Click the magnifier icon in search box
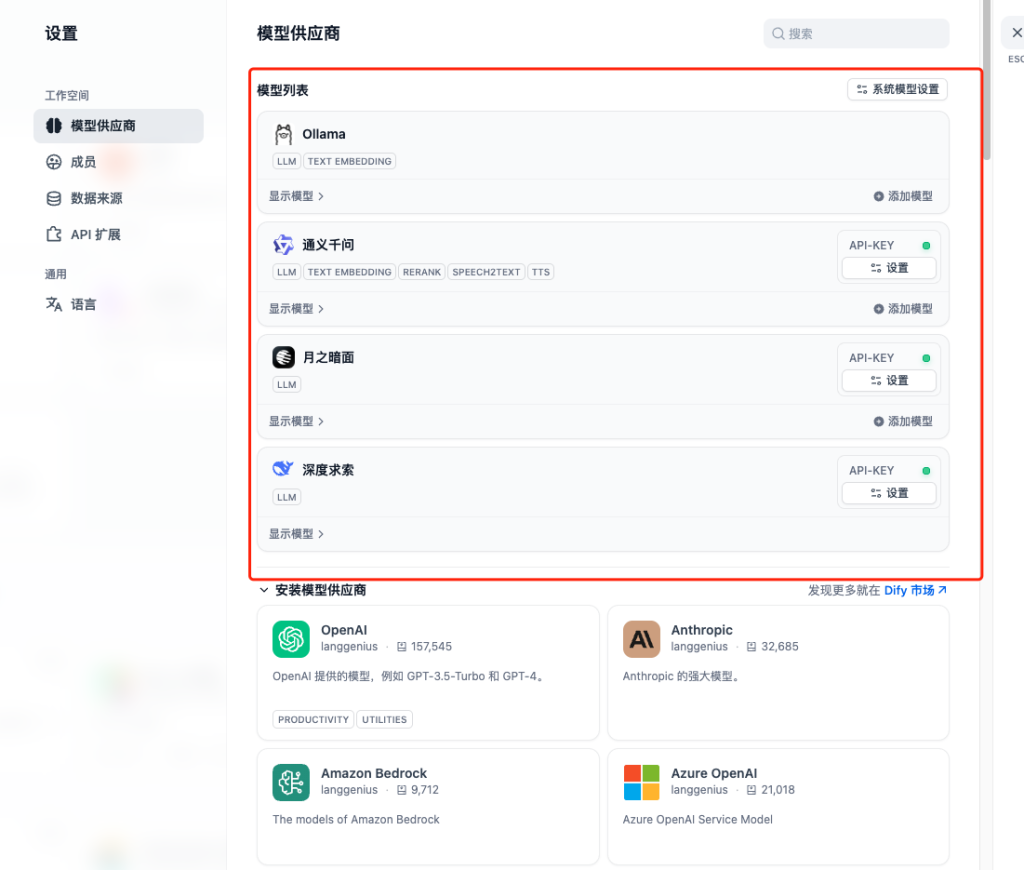The width and height of the screenshot is (1024, 870). (x=778, y=33)
